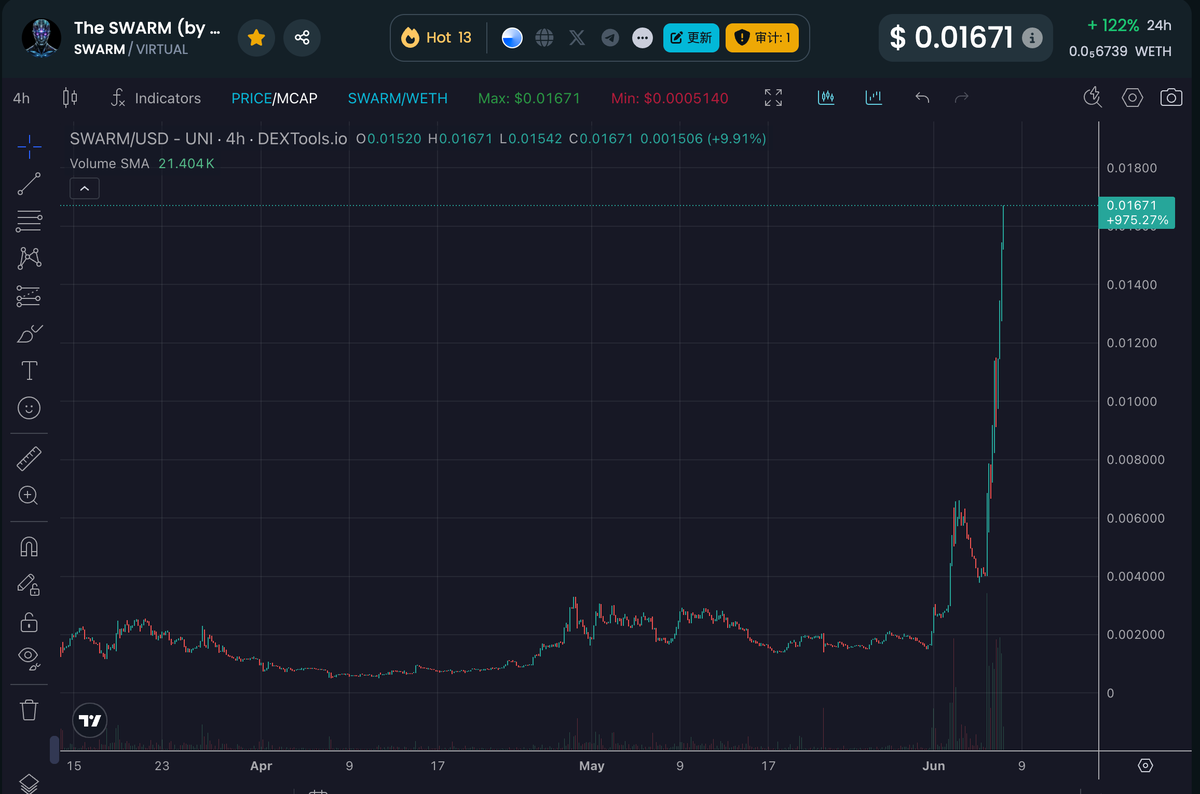Screen dimensions: 1200x794
Task: Open the 4h time interval dropdown
Action: (x=21, y=98)
